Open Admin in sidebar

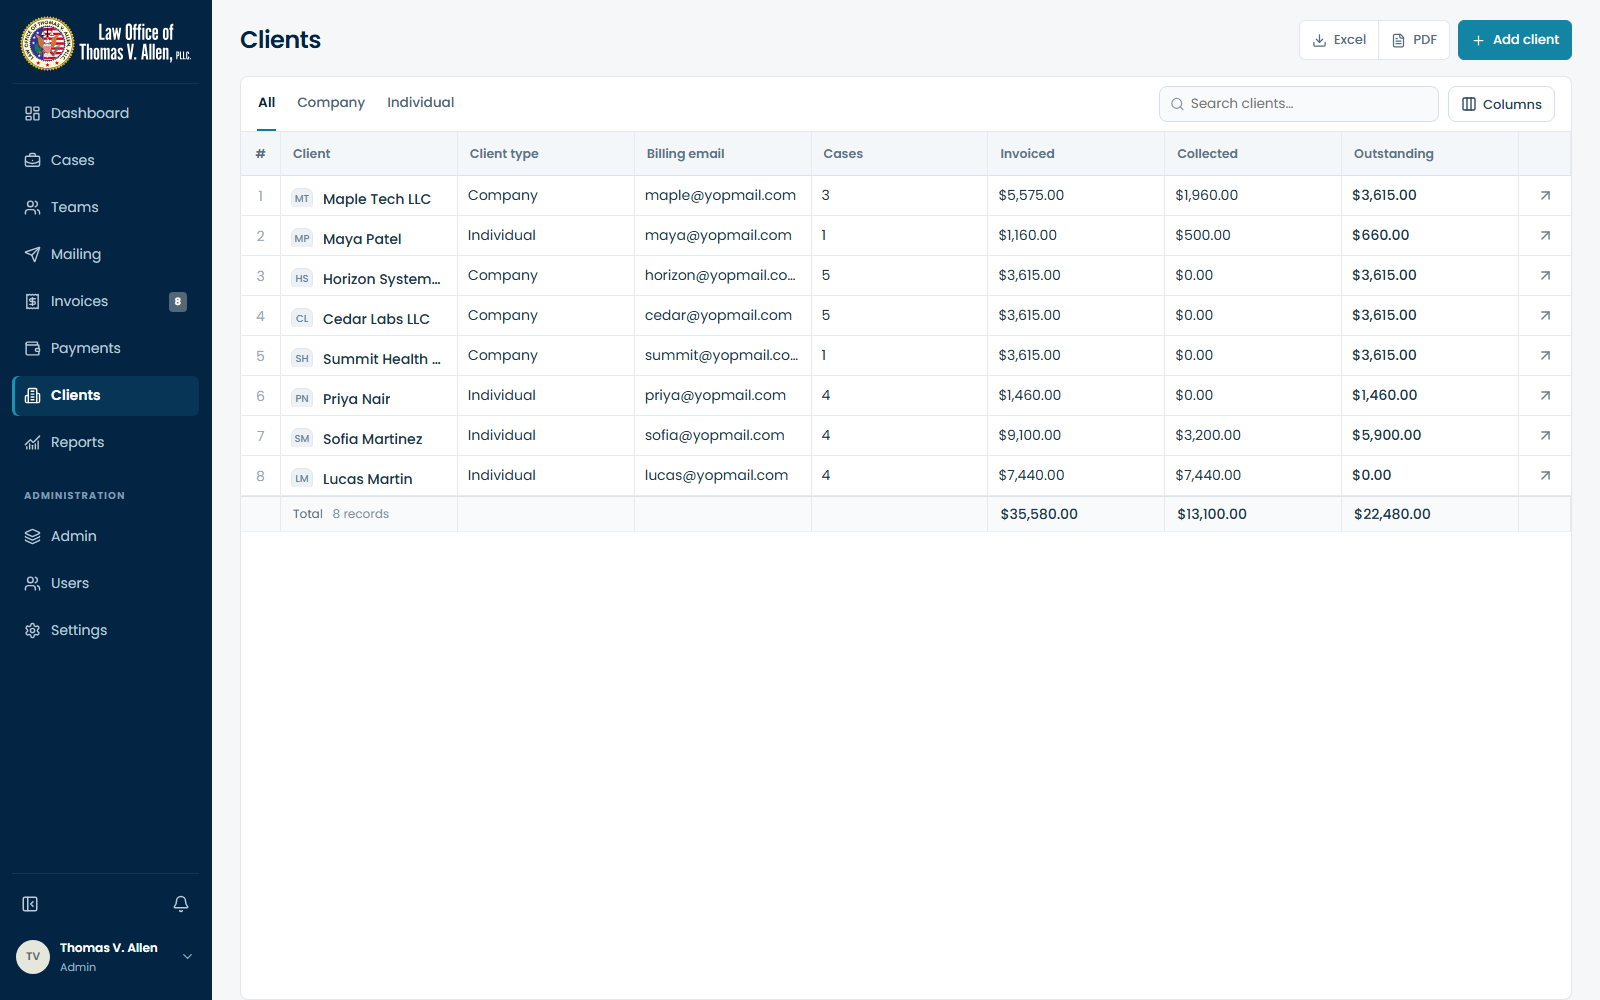click(106, 536)
